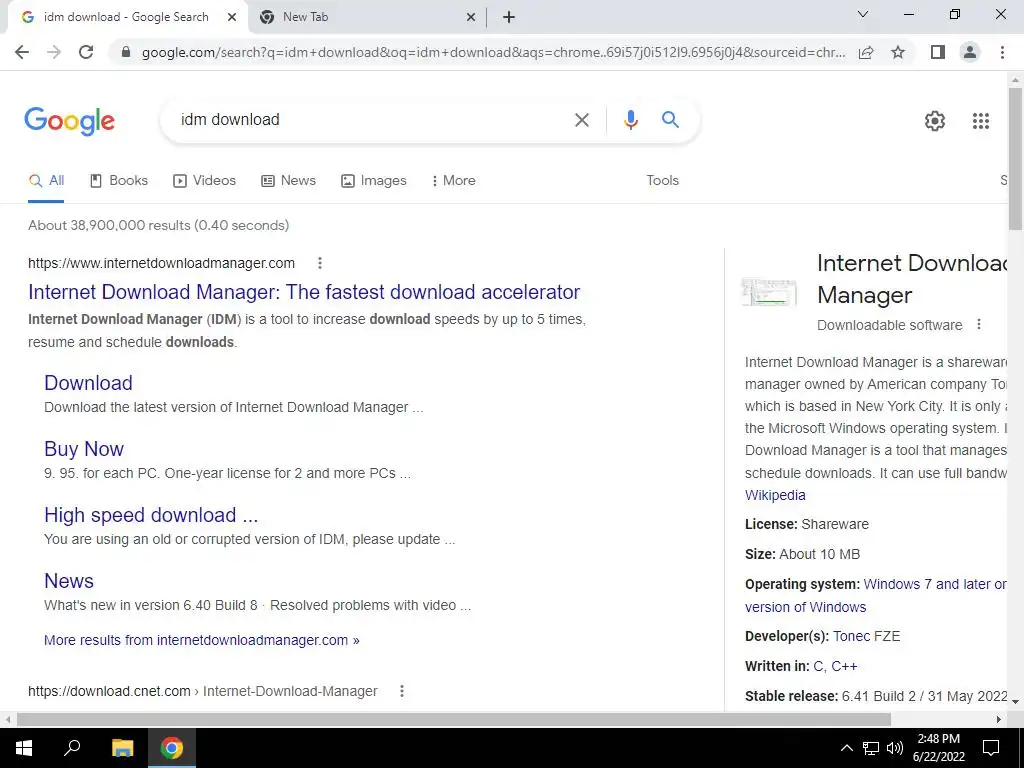The image size is (1024, 768).
Task: Open Google apps grid
Action: coord(980,121)
